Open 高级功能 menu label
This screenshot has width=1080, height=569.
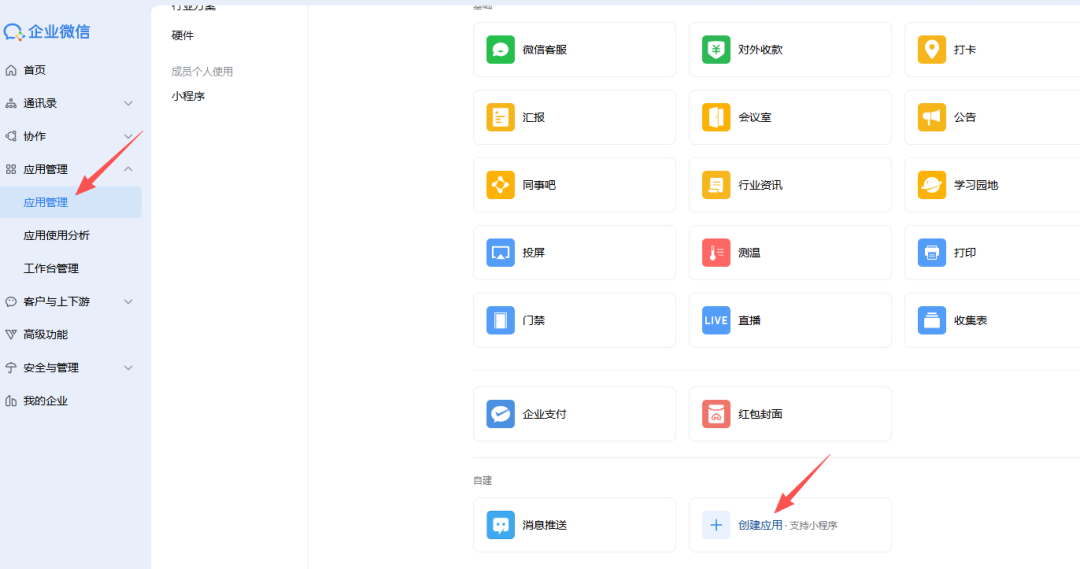(45, 335)
